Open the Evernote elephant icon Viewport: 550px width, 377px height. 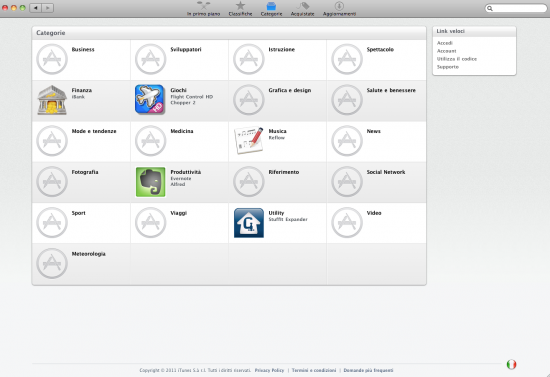point(150,182)
